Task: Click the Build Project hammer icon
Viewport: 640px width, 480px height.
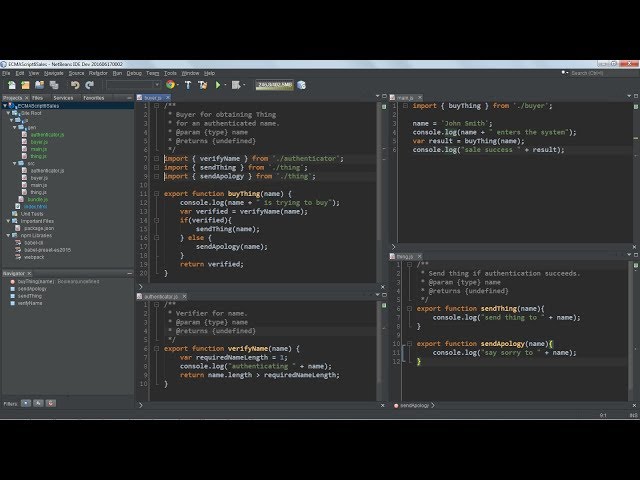Action: tap(188, 85)
